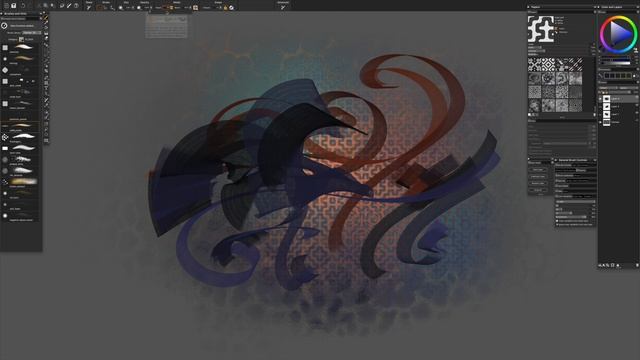Select the glowing golden wide brush variant

(23, 181)
